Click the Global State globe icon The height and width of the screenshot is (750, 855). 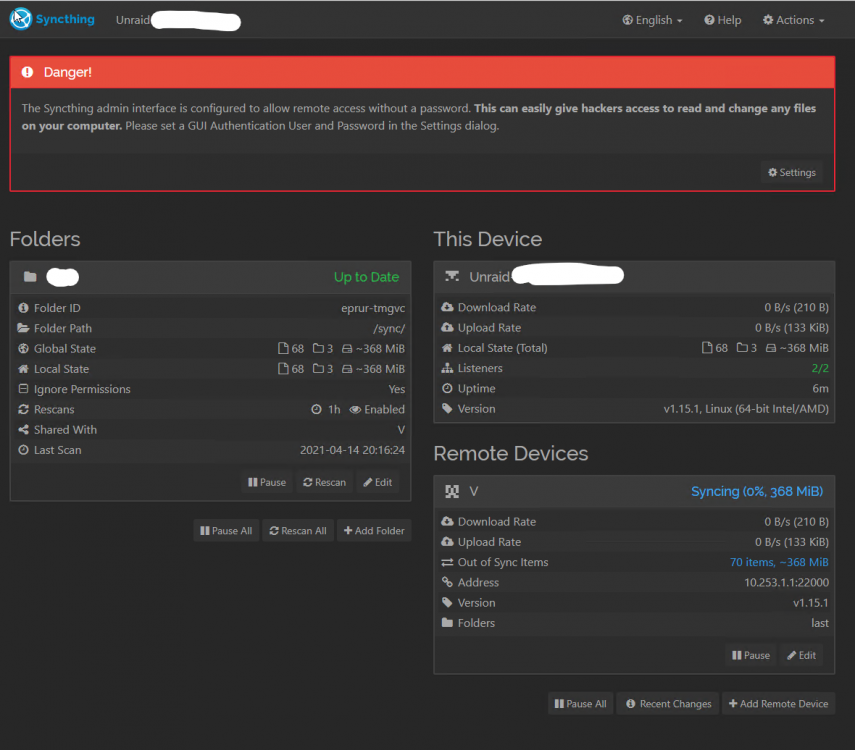(x=23, y=349)
